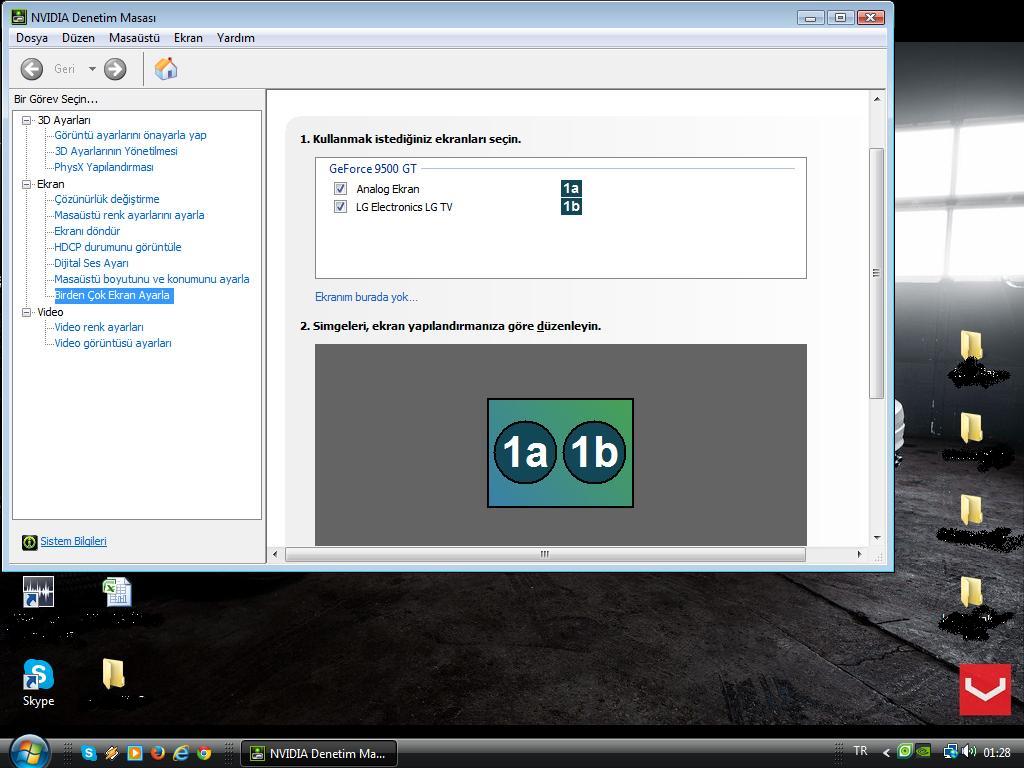This screenshot has width=1024, height=768.
Task: Open Video görüntüsü ayarları
Action: coord(113,343)
